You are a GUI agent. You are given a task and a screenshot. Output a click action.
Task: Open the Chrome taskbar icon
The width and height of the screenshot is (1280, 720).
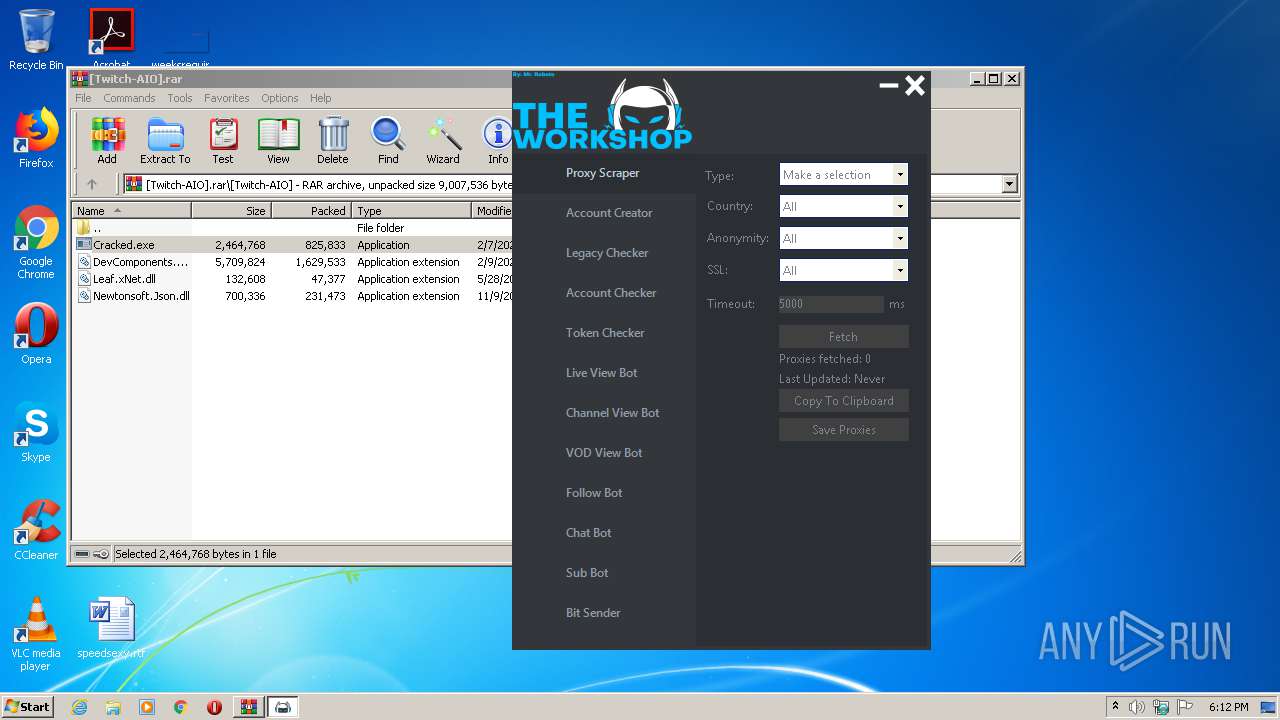point(180,707)
